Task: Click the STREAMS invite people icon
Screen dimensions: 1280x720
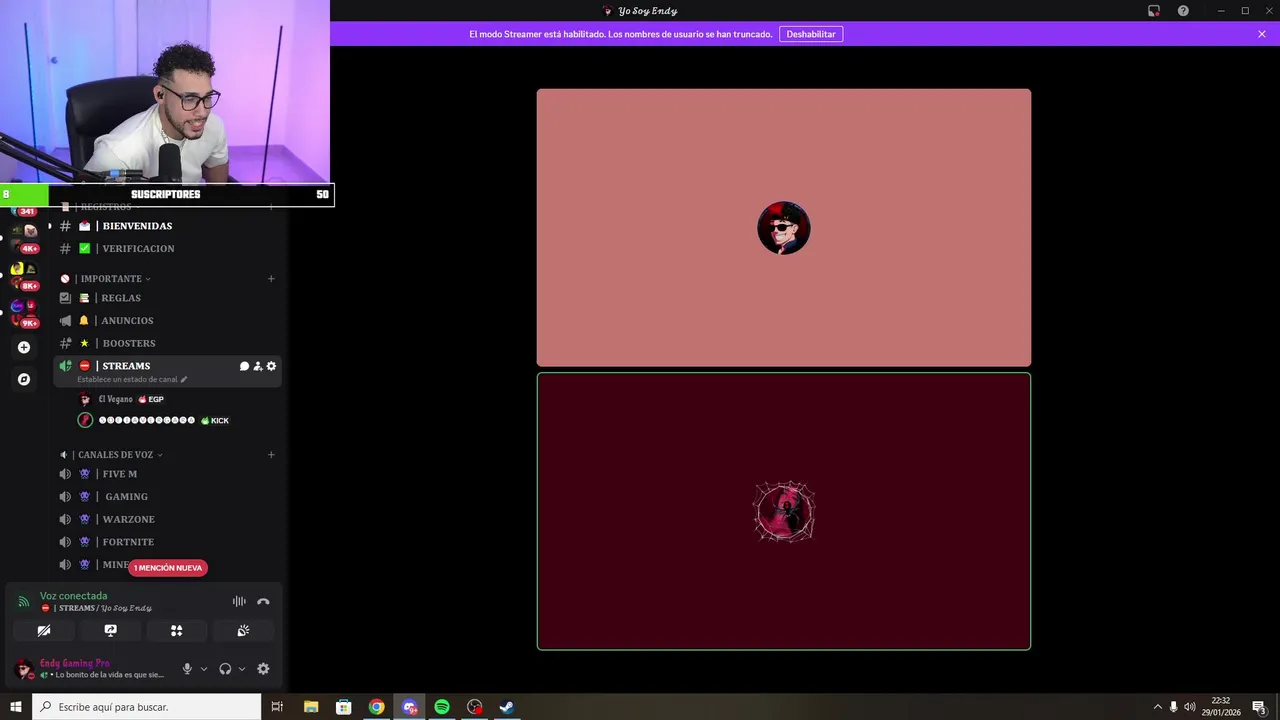Action: pos(258,366)
